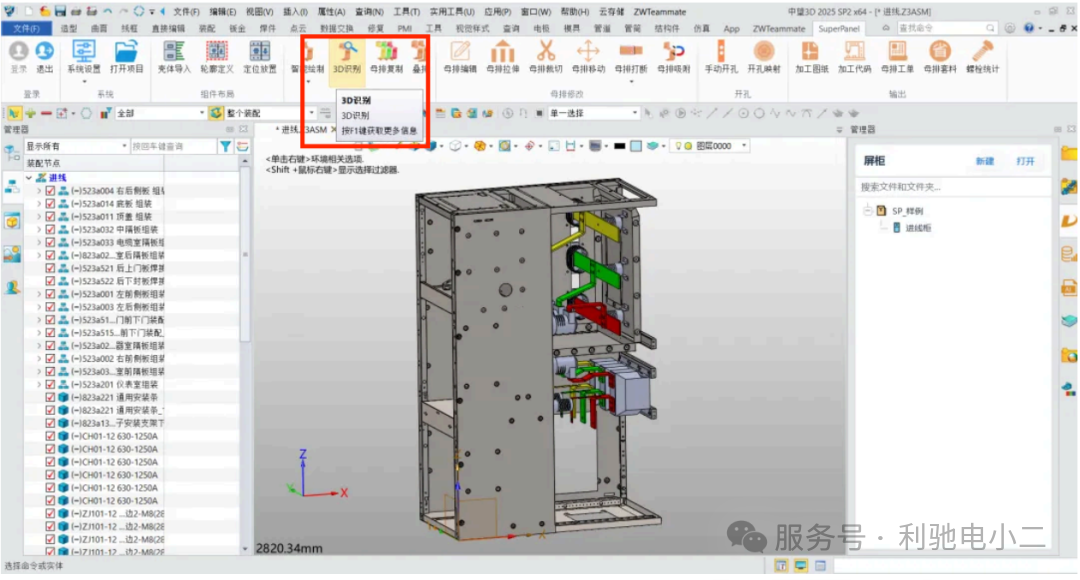The image size is (1080, 580).
Task: Open the 单一选择 selection mode dropdown
Action: [593, 113]
